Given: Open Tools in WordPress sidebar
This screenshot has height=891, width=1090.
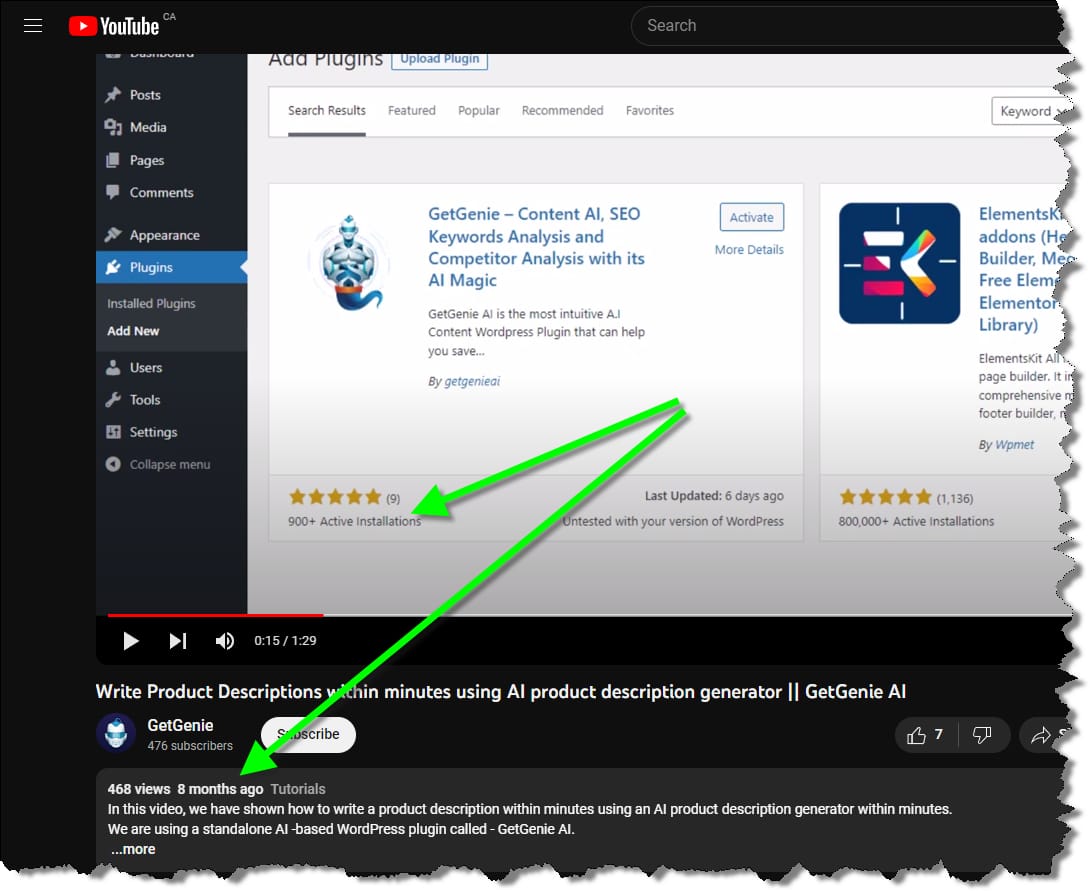Looking at the screenshot, I should tap(145, 400).
